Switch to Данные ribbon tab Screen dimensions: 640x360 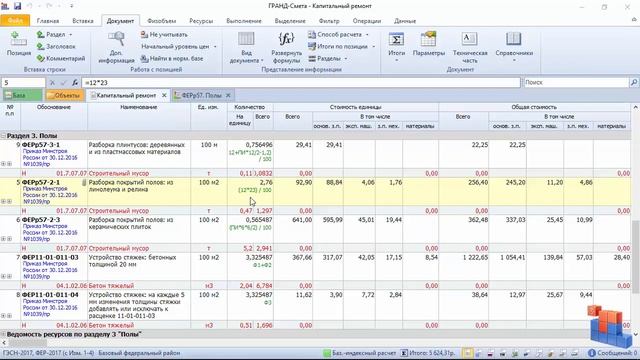tap(405, 21)
